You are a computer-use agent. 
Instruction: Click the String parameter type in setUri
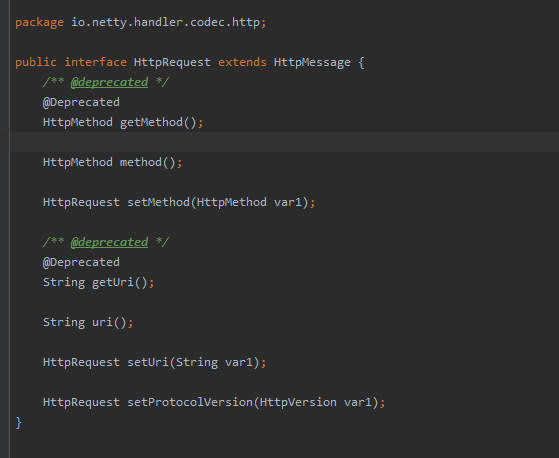click(x=197, y=362)
